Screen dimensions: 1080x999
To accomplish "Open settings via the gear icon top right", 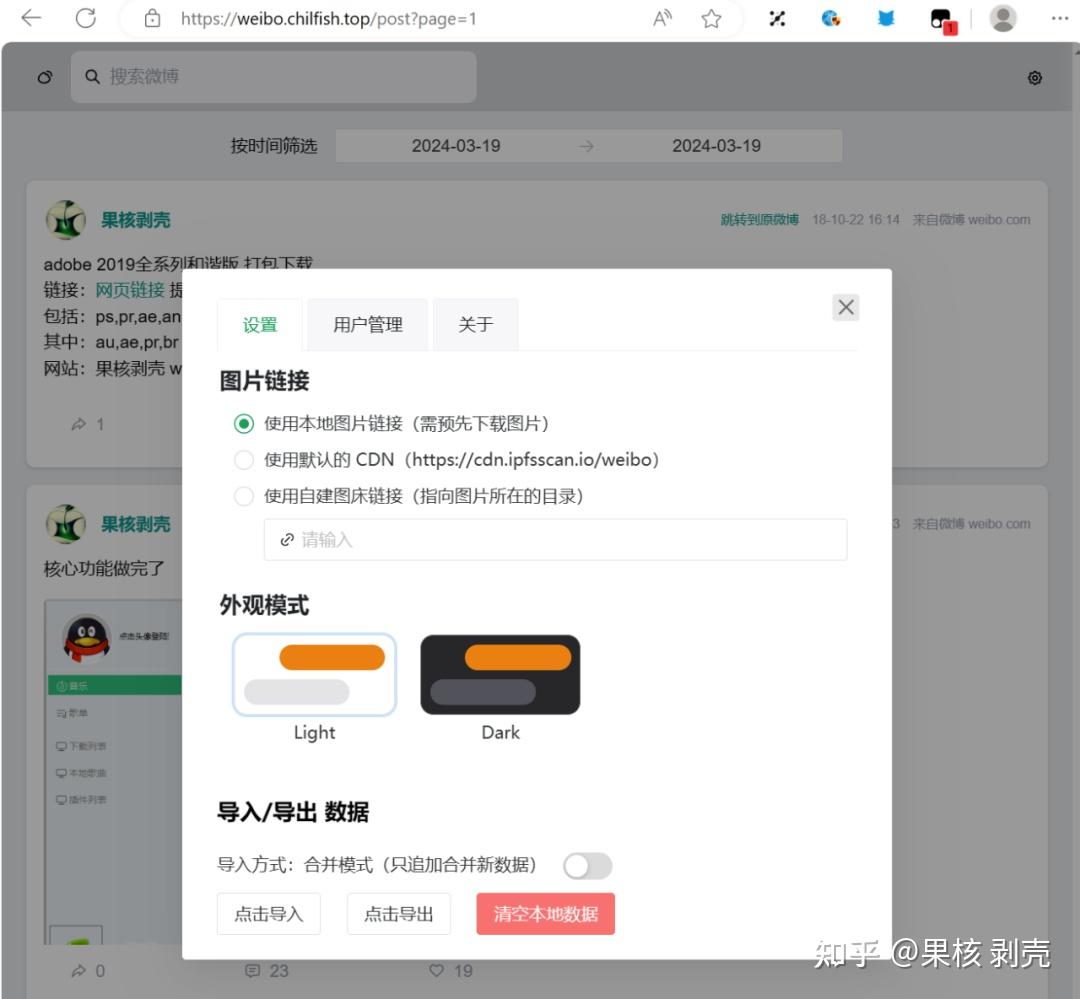I will pyautogui.click(x=1035, y=77).
